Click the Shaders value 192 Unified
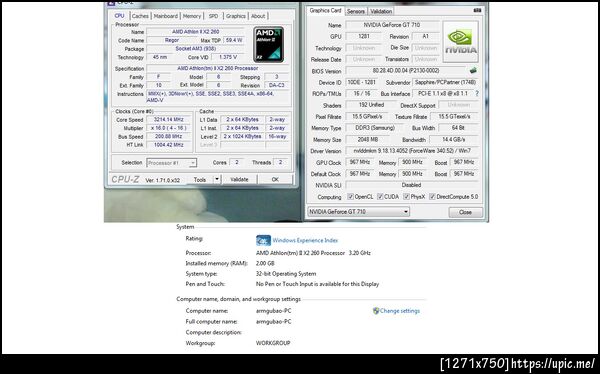Image resolution: width=600 pixels, height=374 pixels. (x=371, y=105)
